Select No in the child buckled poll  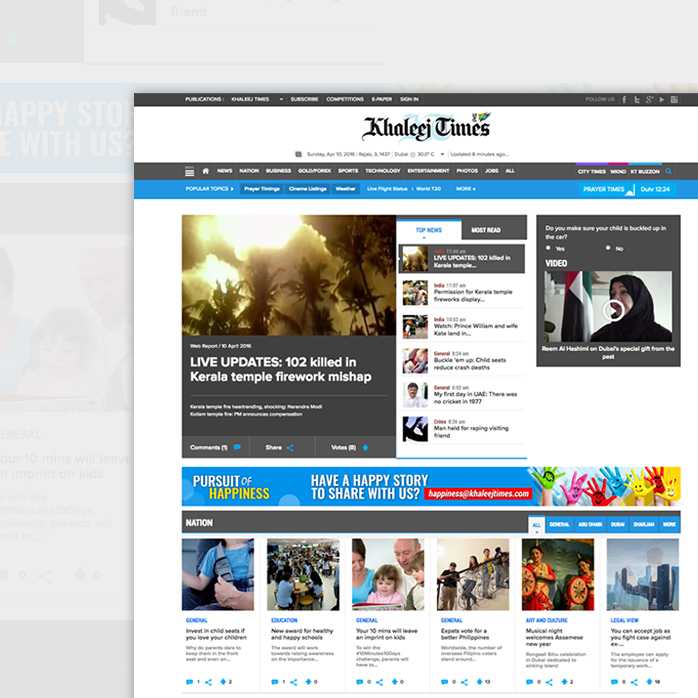click(x=608, y=248)
